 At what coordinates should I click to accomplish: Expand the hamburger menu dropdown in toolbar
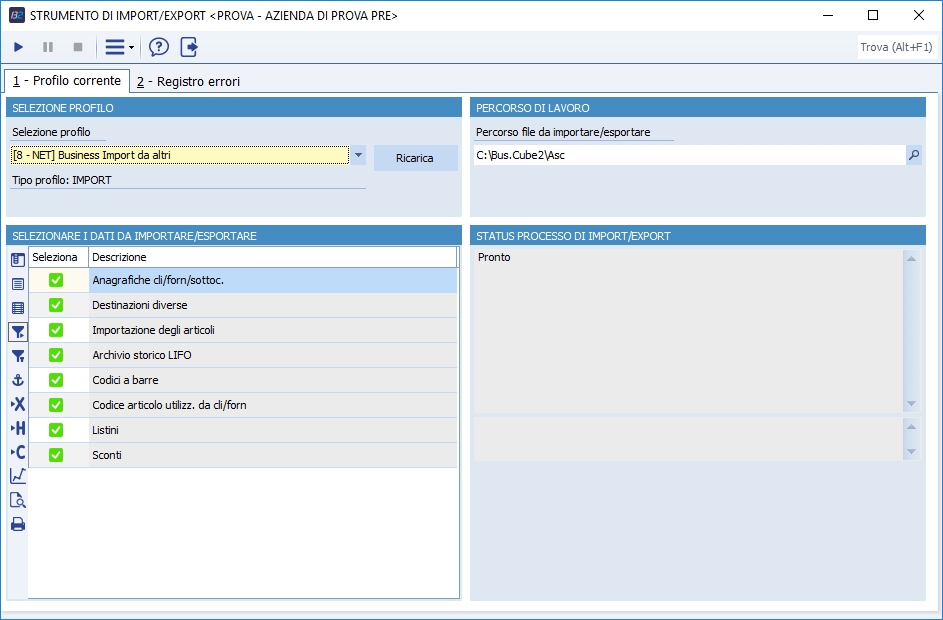click(x=120, y=47)
